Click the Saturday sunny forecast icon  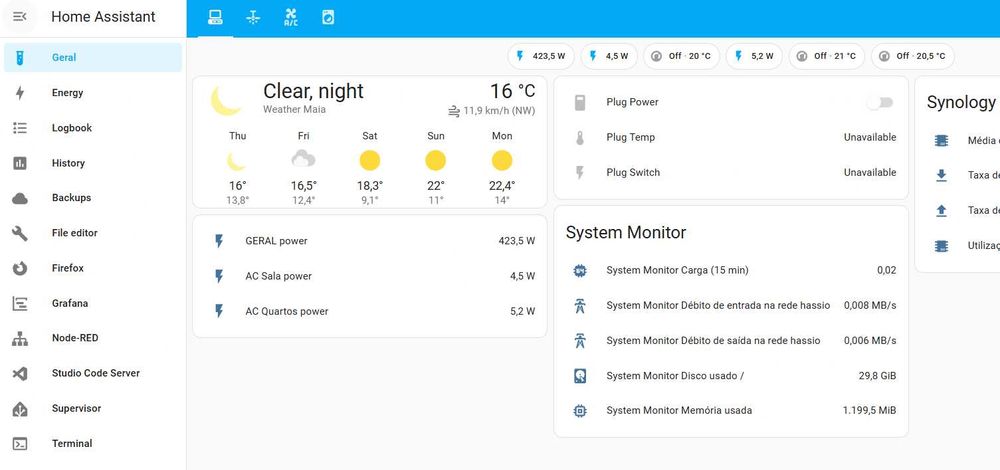point(370,160)
